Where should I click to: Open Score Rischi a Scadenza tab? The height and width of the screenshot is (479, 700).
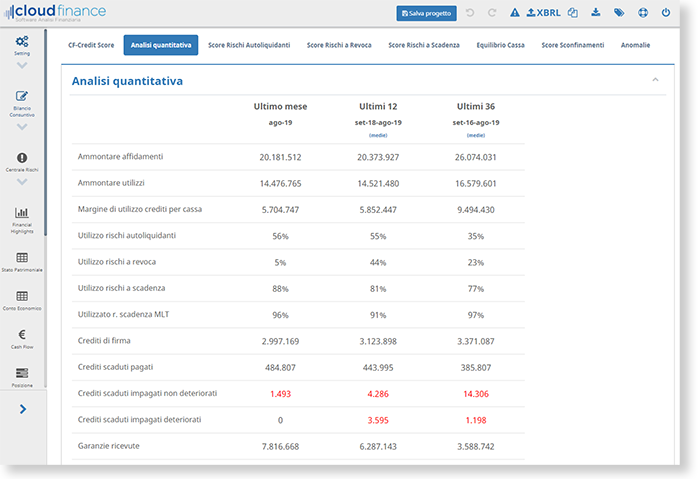coord(424,45)
